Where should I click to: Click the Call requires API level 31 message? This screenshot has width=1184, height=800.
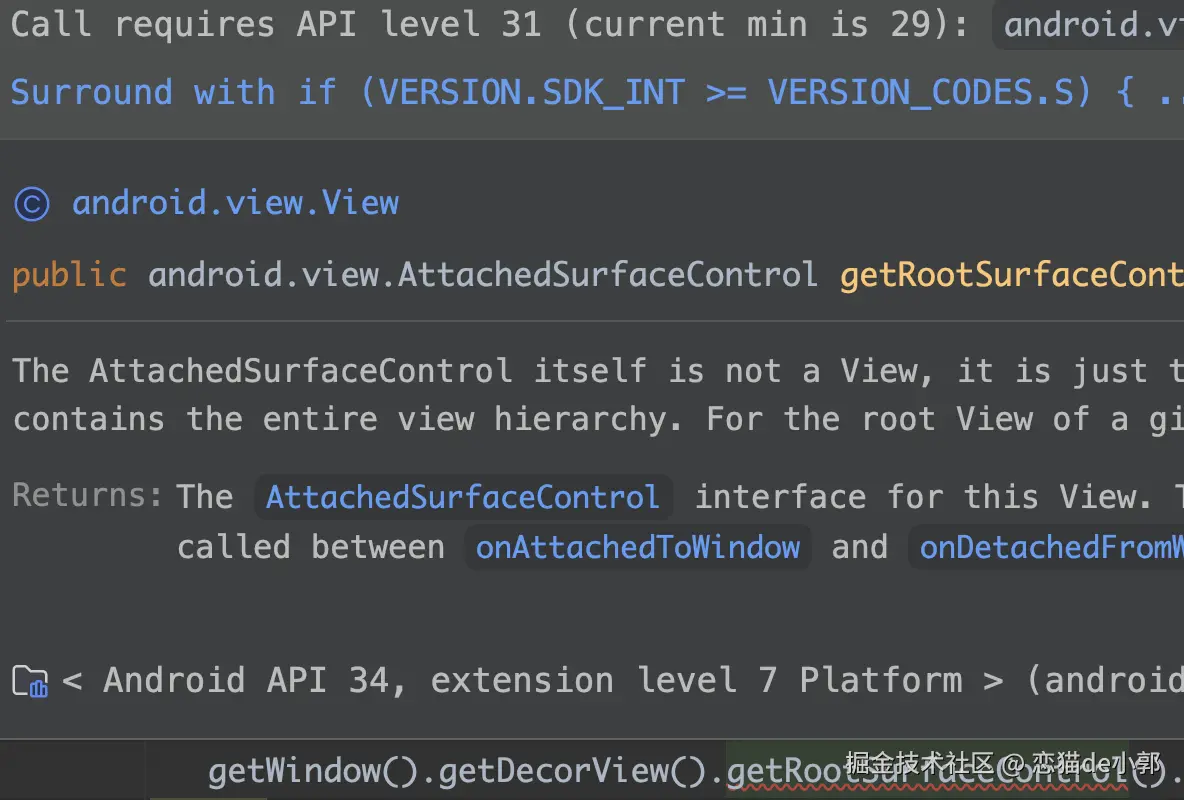pyautogui.click(x=489, y=25)
